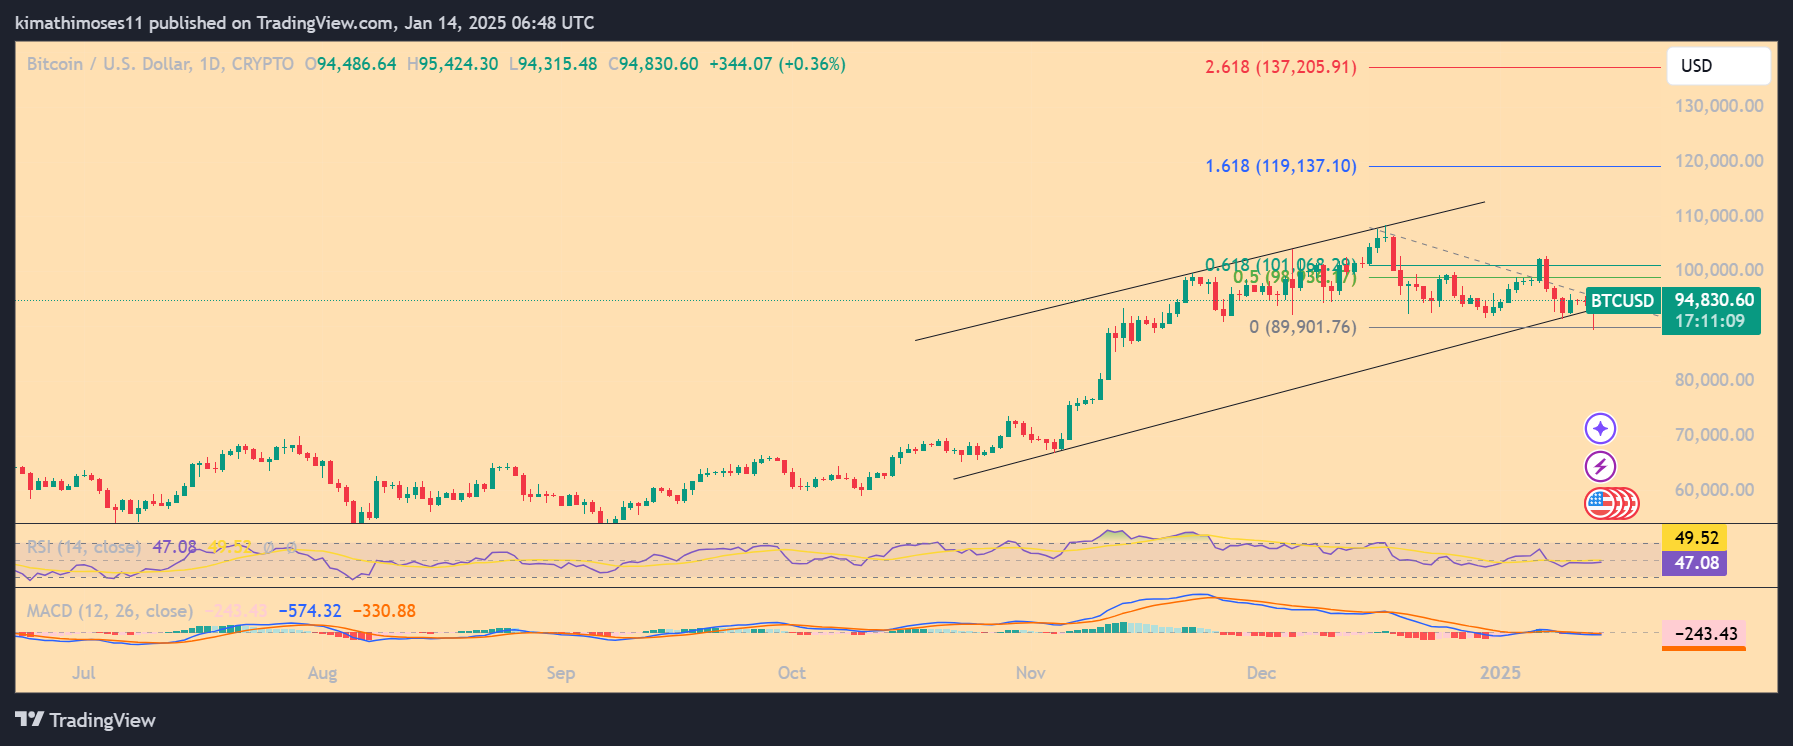Click the MACD -330.88 orange value
Viewport: 1793px width, 746px height.
(384, 611)
